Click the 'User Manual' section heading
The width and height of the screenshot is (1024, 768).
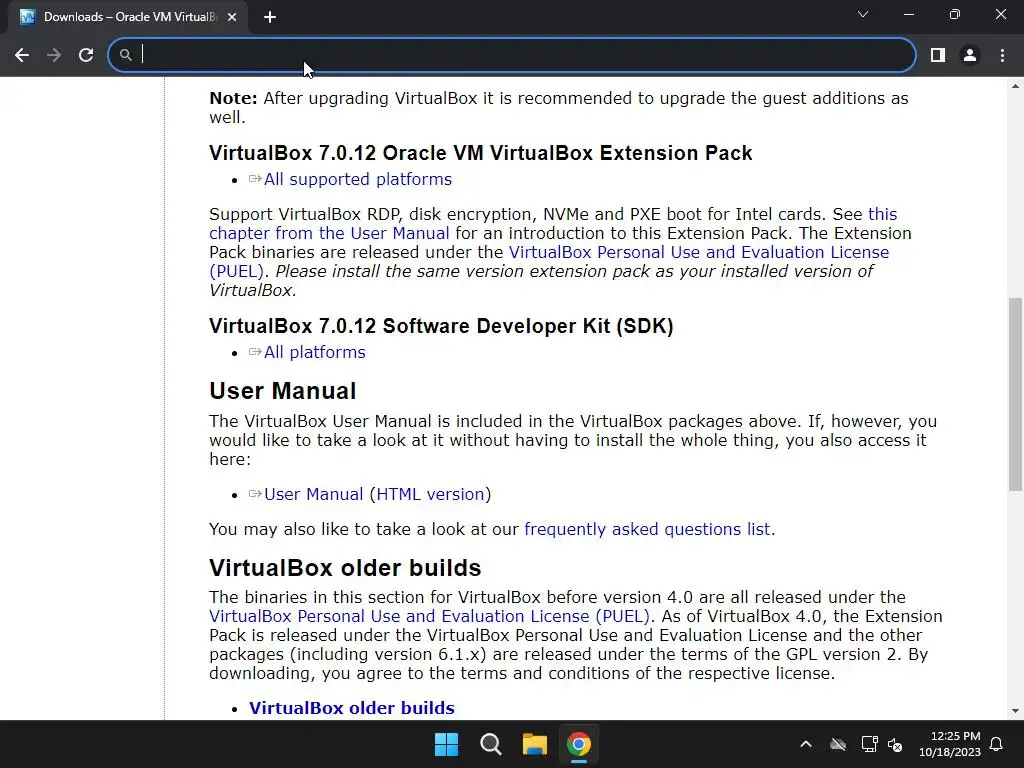[282, 391]
